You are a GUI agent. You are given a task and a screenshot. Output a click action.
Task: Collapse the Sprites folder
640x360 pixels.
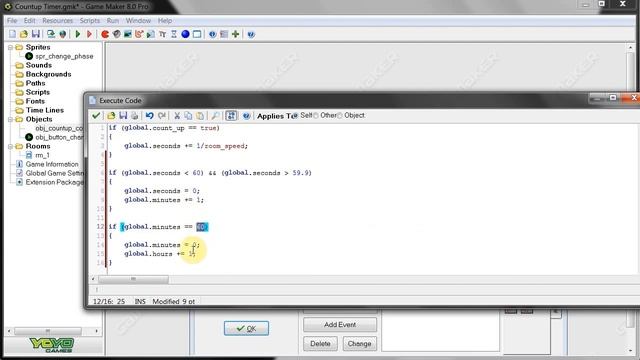pos(11,47)
